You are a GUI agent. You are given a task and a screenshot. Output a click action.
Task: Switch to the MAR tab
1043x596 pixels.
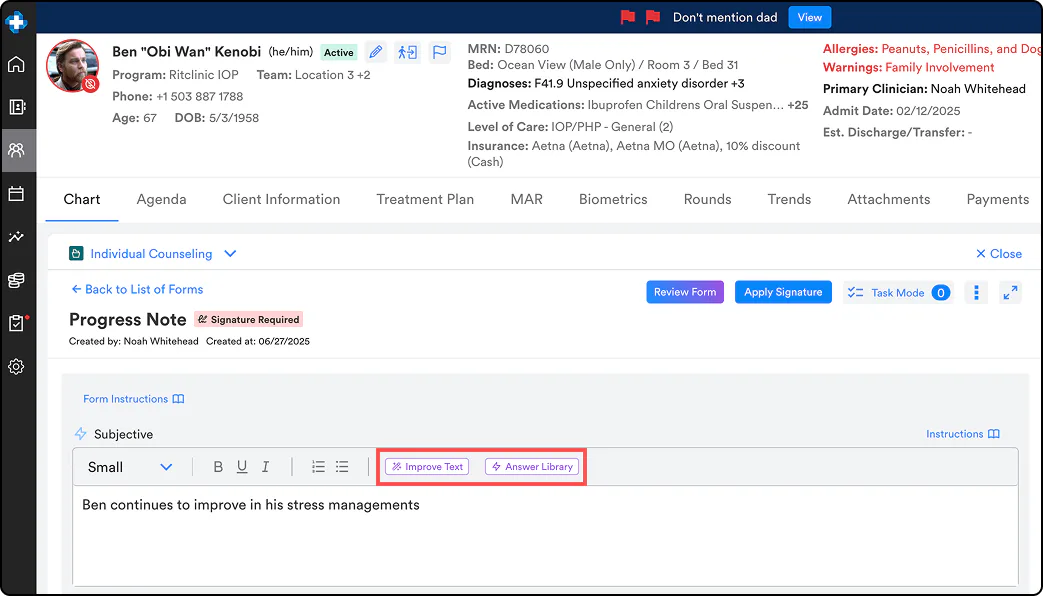[527, 200]
